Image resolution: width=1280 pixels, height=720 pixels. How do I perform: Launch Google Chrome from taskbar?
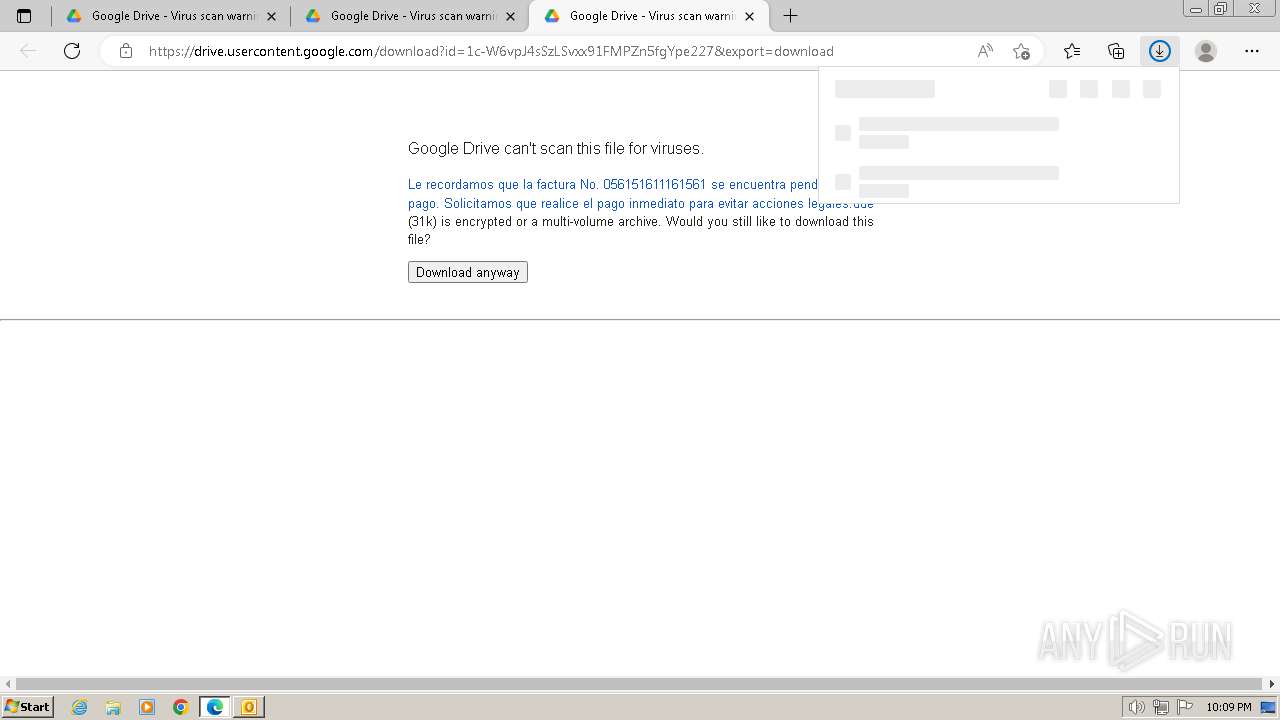click(181, 707)
